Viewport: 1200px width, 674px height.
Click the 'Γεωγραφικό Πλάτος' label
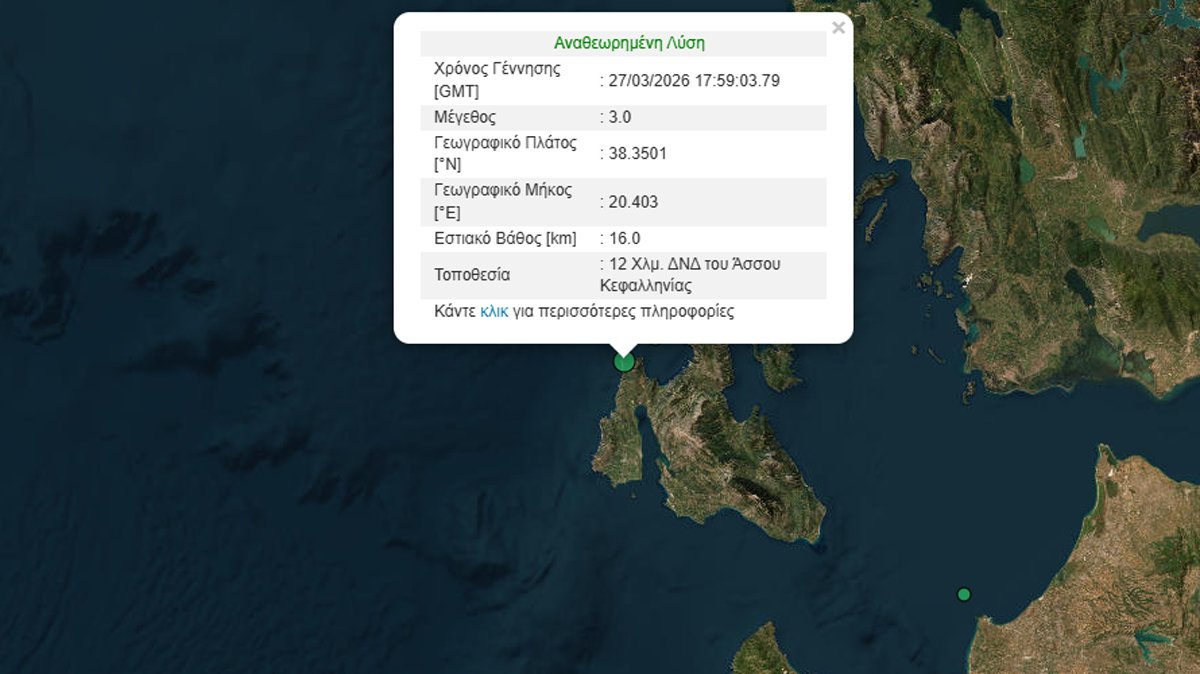point(505,142)
